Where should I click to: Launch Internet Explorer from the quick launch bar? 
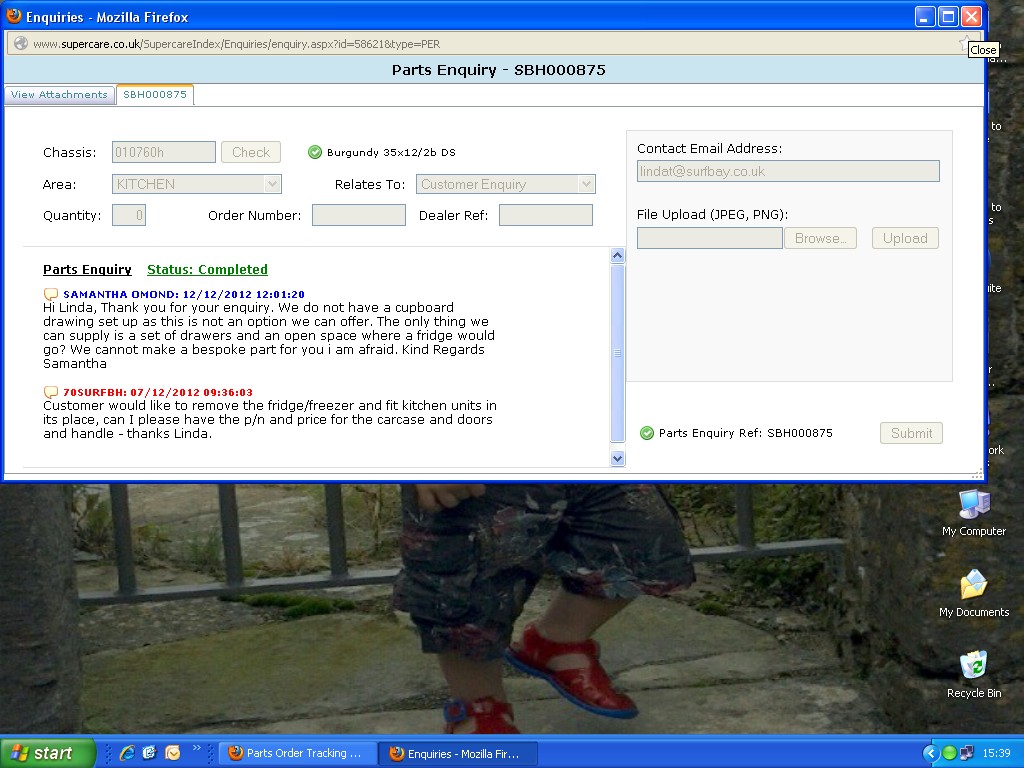coord(127,753)
